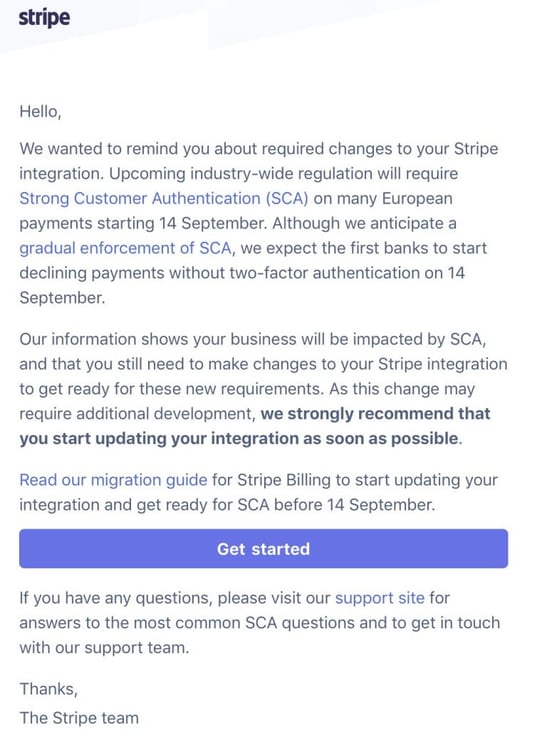Click the Thanks sign-off line
The image size is (547, 737).
(x=49, y=689)
